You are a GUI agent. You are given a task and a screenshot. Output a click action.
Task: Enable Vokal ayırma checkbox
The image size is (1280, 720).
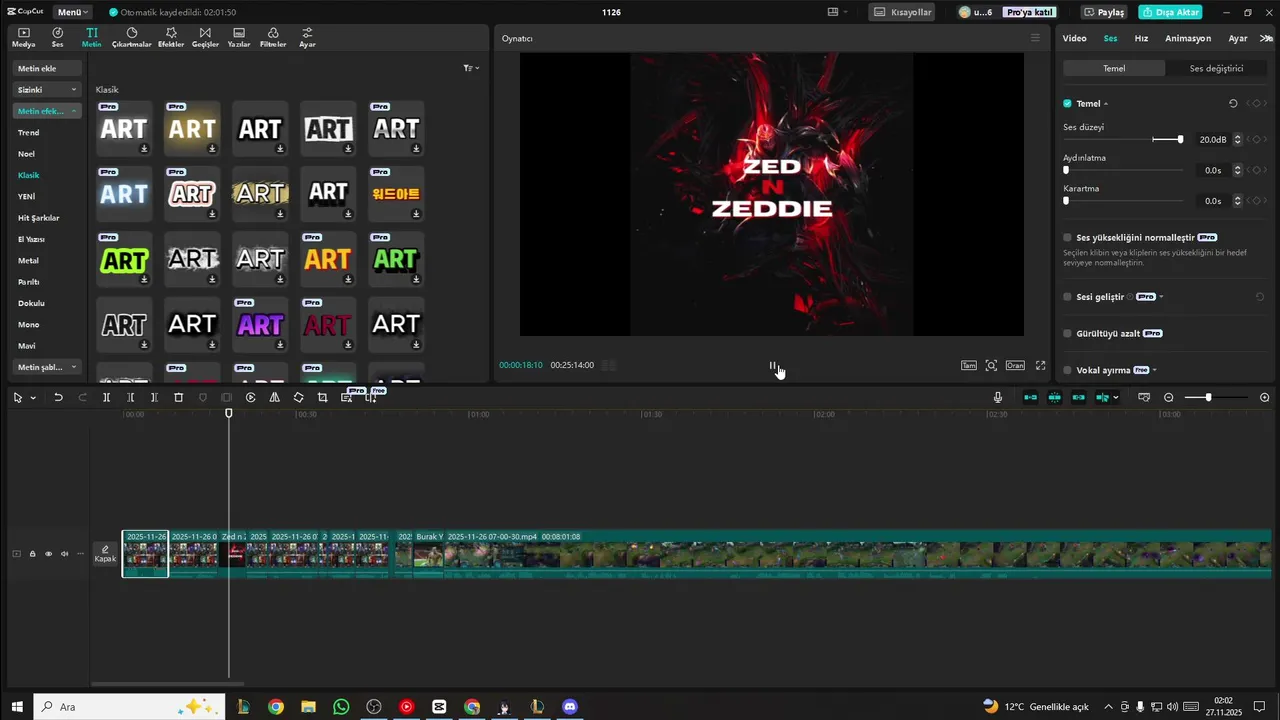(1067, 370)
